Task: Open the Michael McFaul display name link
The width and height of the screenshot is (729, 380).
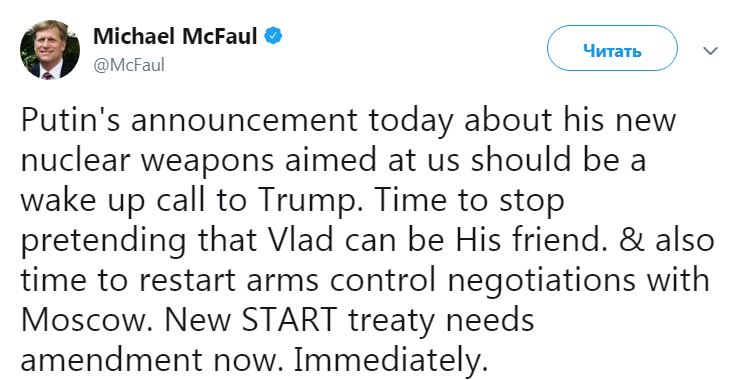Action: 175,36
